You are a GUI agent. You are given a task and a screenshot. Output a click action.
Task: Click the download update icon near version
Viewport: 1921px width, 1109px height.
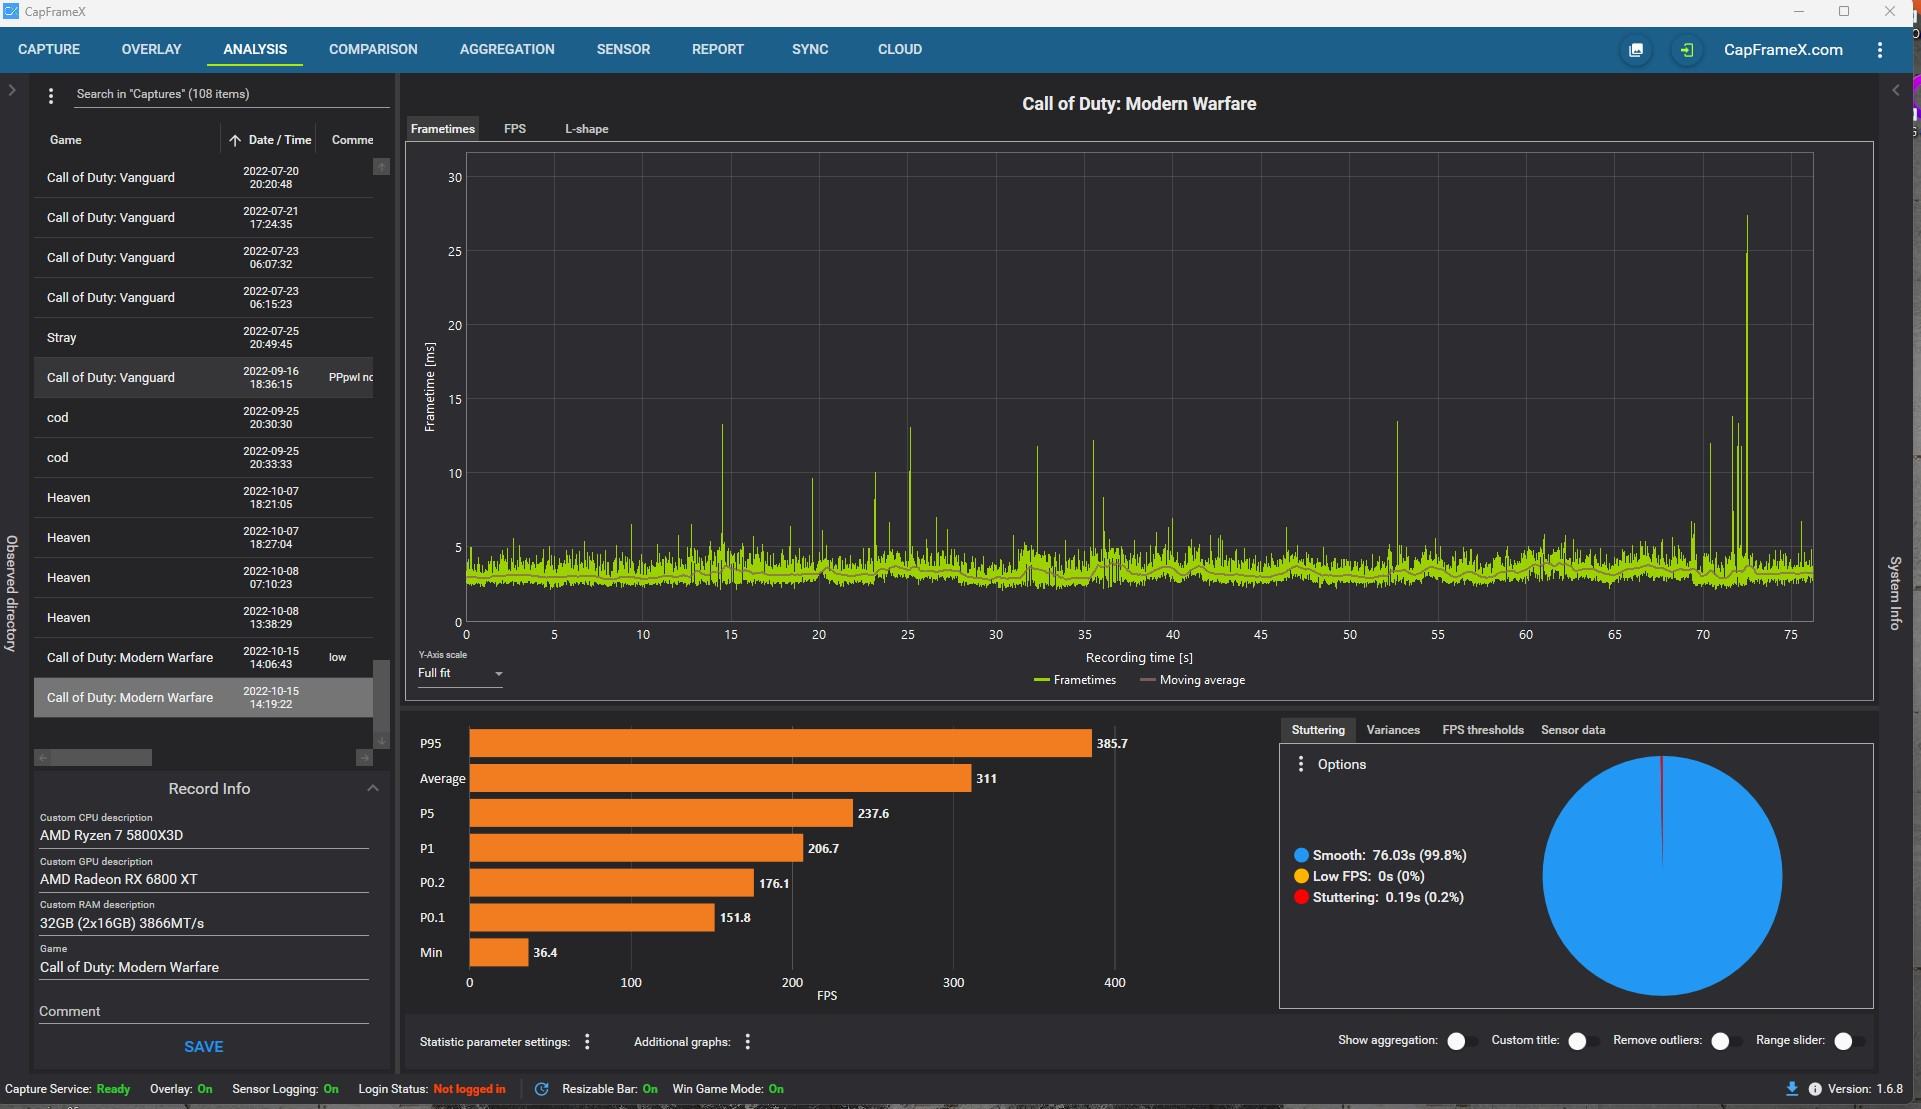(x=1791, y=1089)
